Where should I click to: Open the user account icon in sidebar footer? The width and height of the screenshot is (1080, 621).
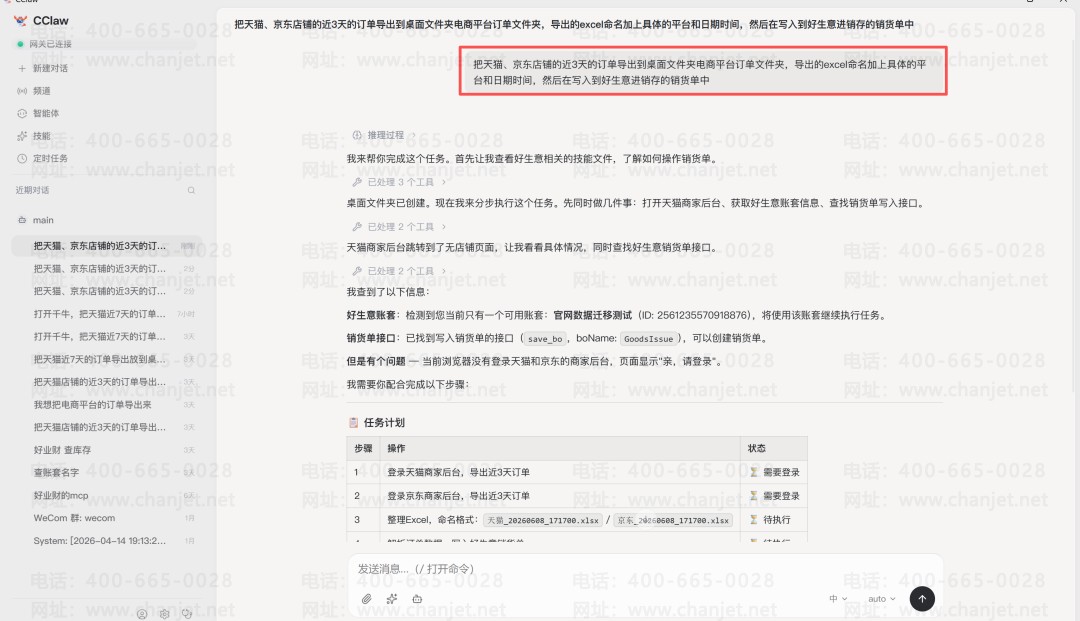pyautogui.click(x=142, y=613)
